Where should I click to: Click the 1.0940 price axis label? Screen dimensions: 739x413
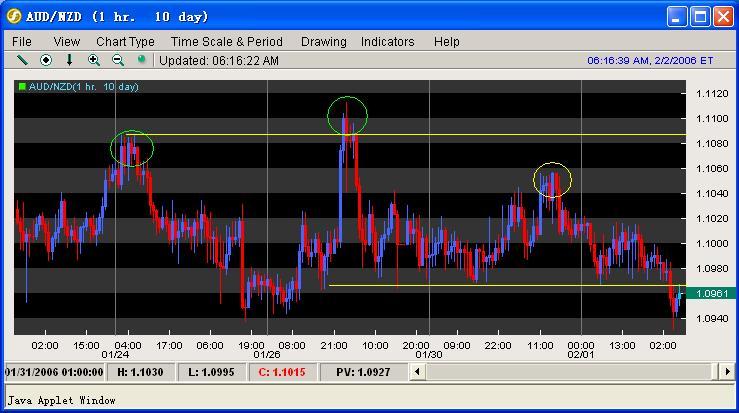click(x=712, y=318)
